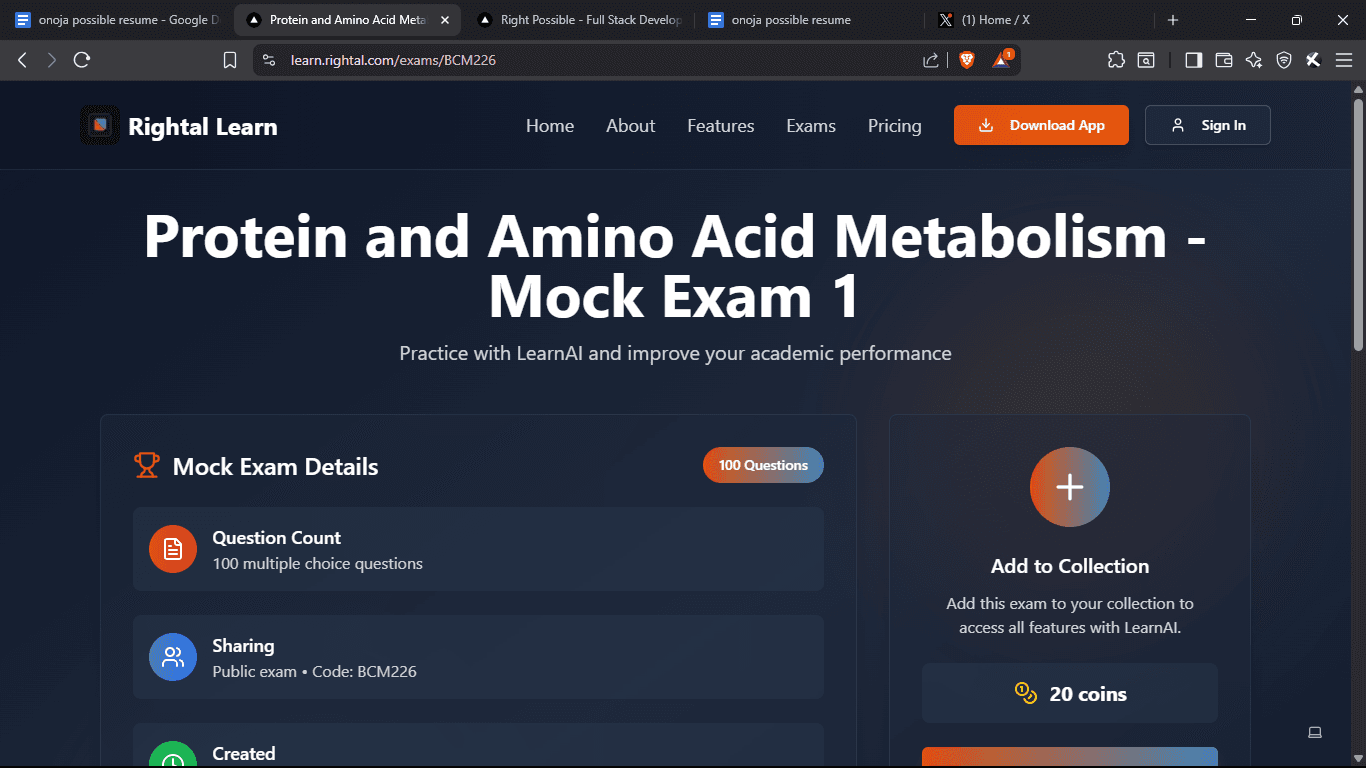Open the browser main menu icon

[1342, 60]
